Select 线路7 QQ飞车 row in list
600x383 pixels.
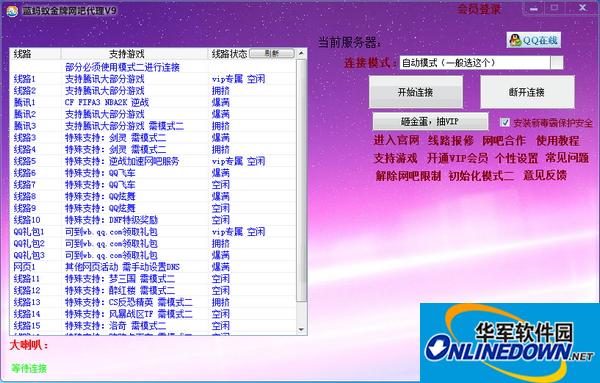pyautogui.click(x=153, y=185)
